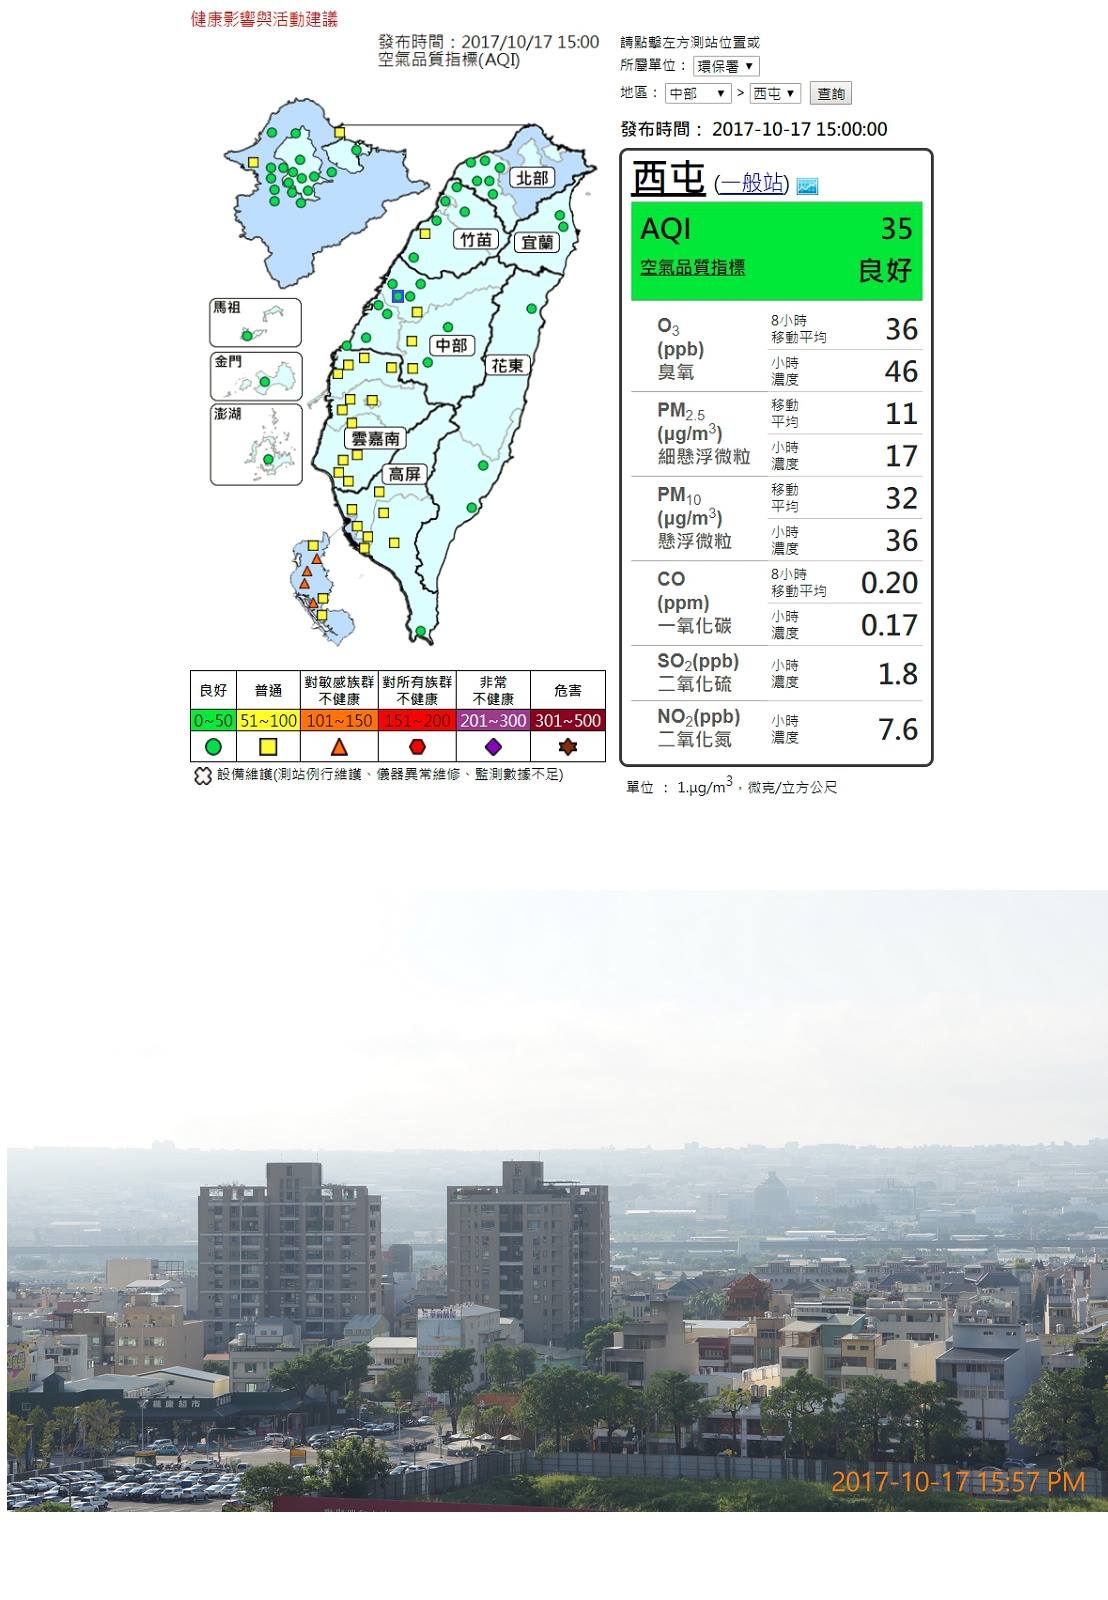Click the PM2.5 移動平均 value 11
Viewport: 1108px width, 1600px height.
[901, 414]
